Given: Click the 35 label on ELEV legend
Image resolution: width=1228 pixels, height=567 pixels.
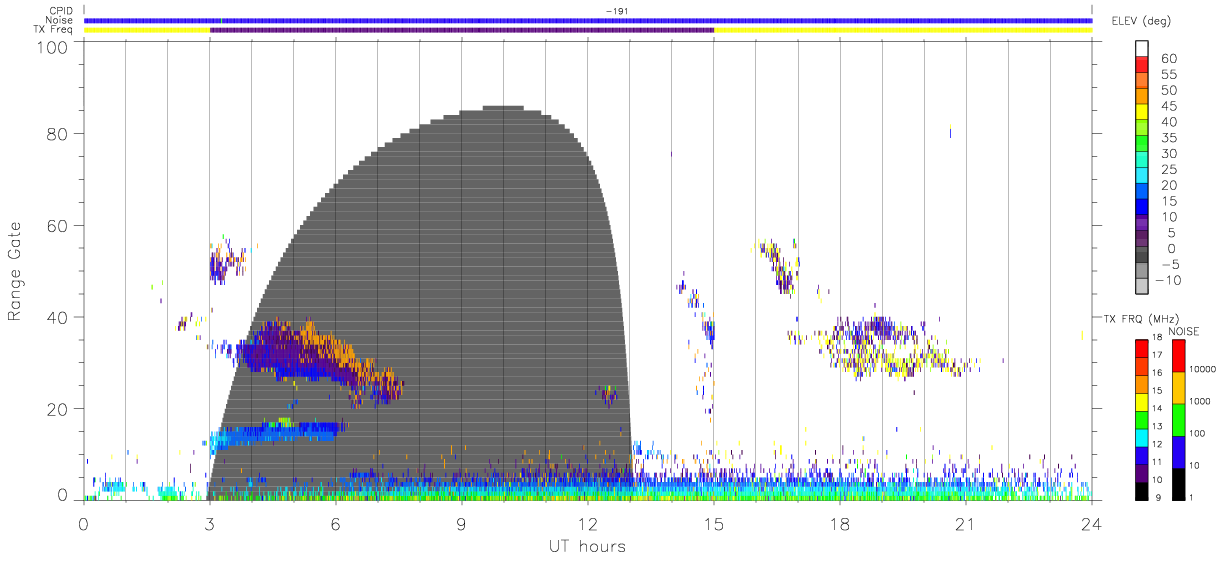Looking at the screenshot, I should tap(1168, 138).
